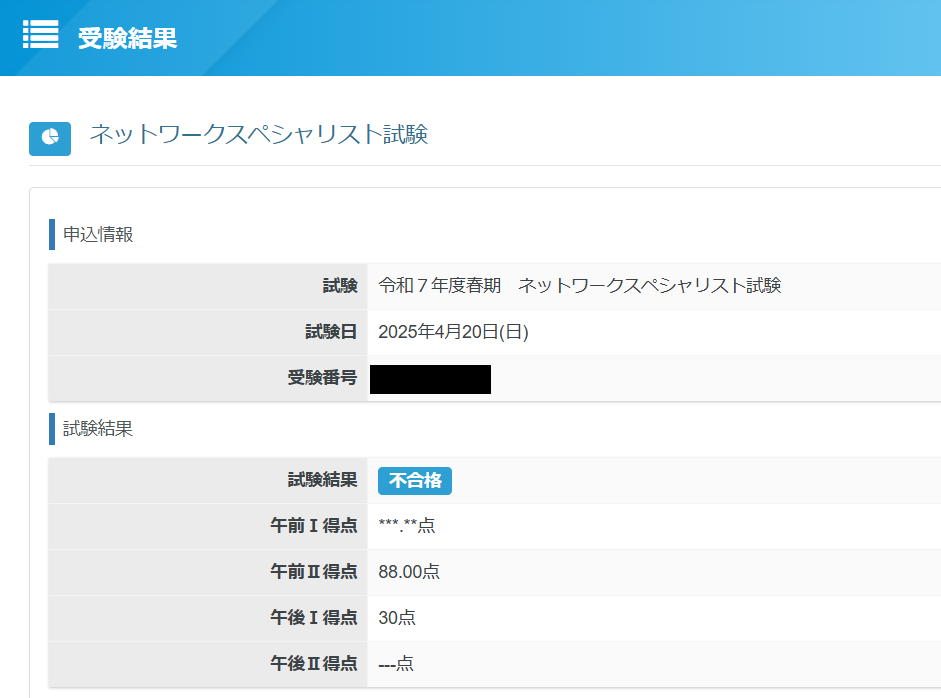
Task: Click the 受験番号 row label
Action: [x=322, y=378]
